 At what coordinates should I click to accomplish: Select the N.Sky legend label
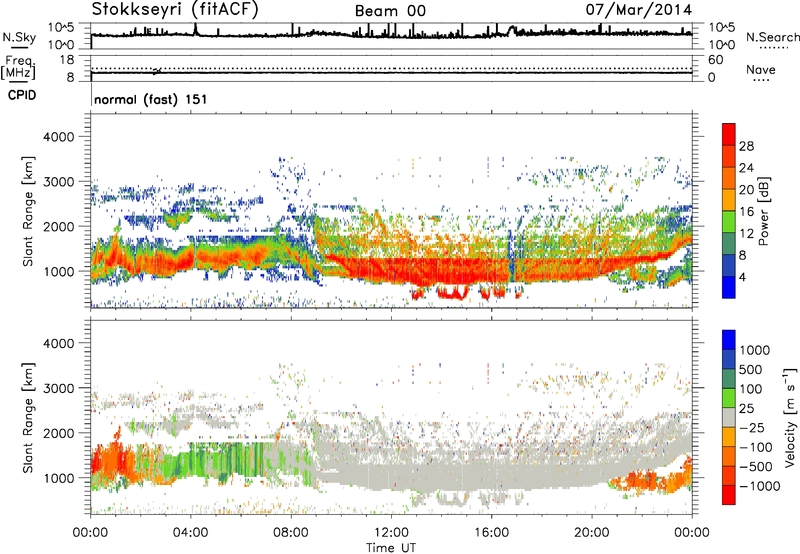[19, 37]
